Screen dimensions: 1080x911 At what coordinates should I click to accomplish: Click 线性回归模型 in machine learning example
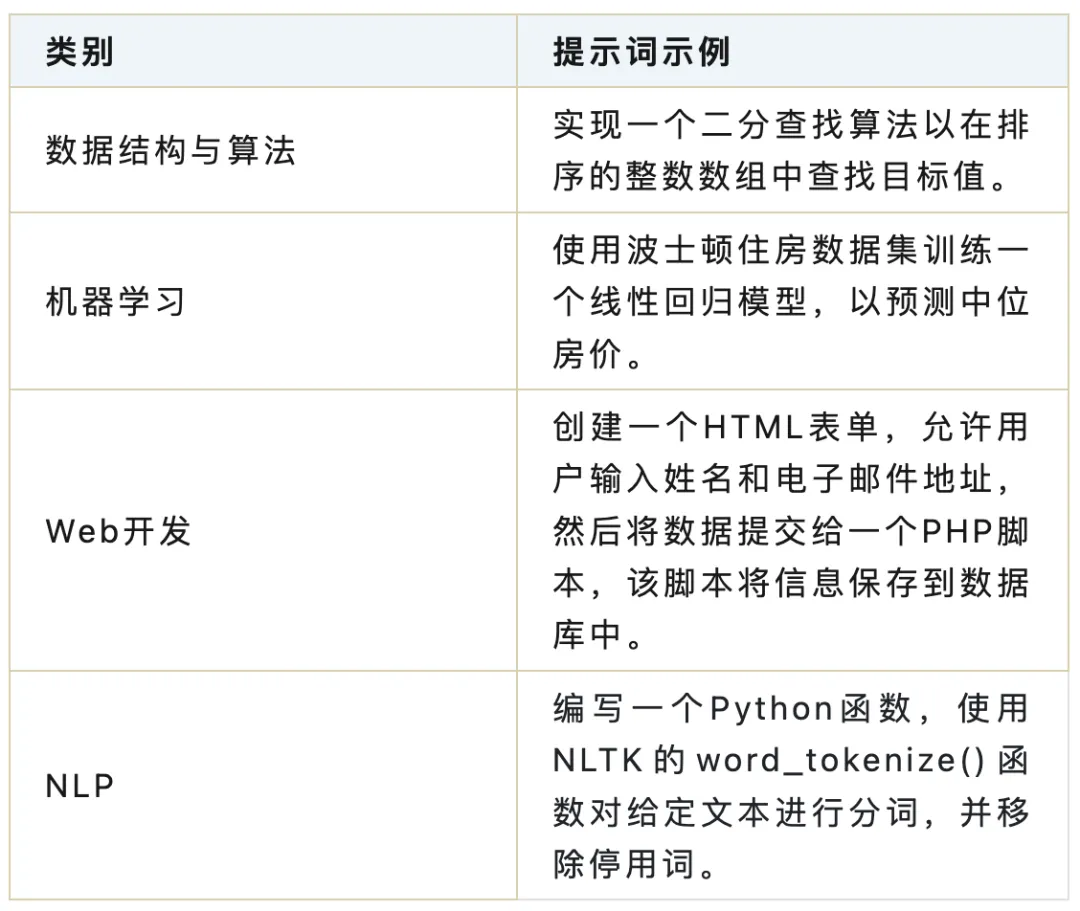(x=698, y=302)
